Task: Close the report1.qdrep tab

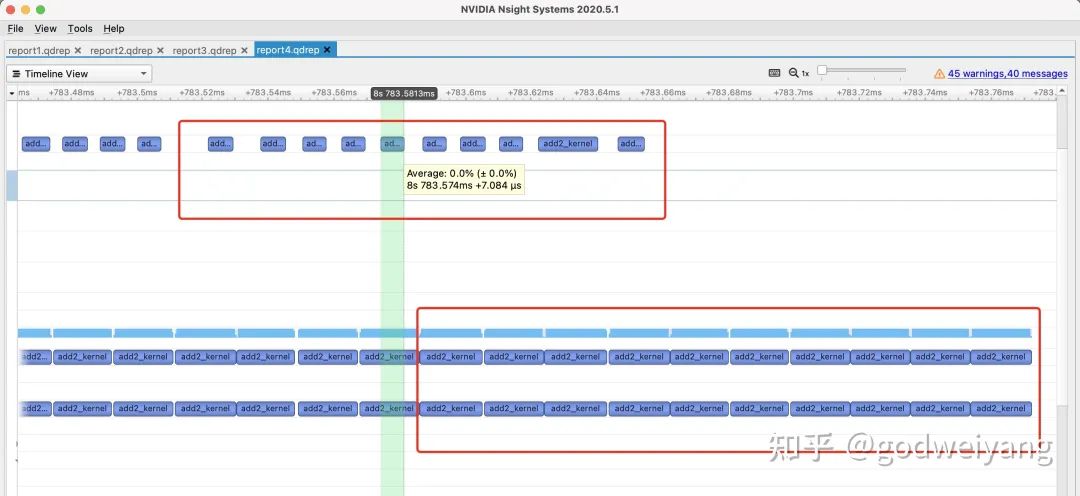Action: [x=78, y=50]
